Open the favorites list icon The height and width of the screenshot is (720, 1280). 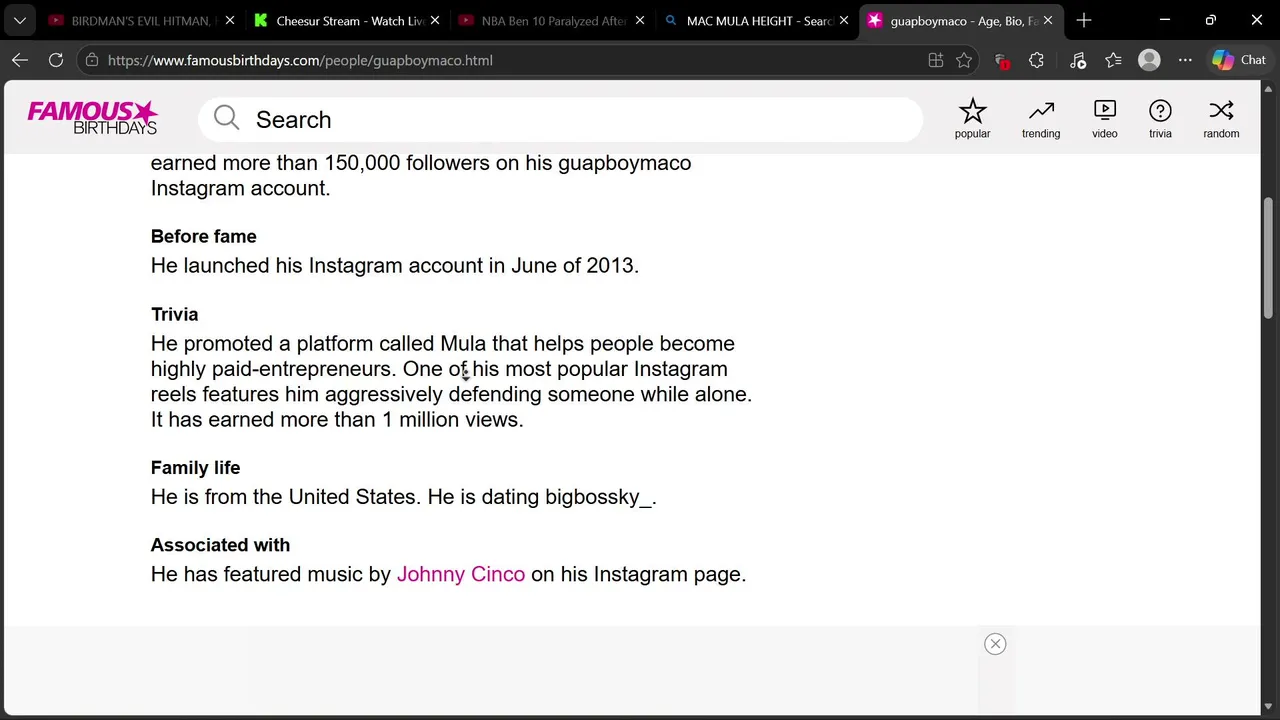point(1113,60)
